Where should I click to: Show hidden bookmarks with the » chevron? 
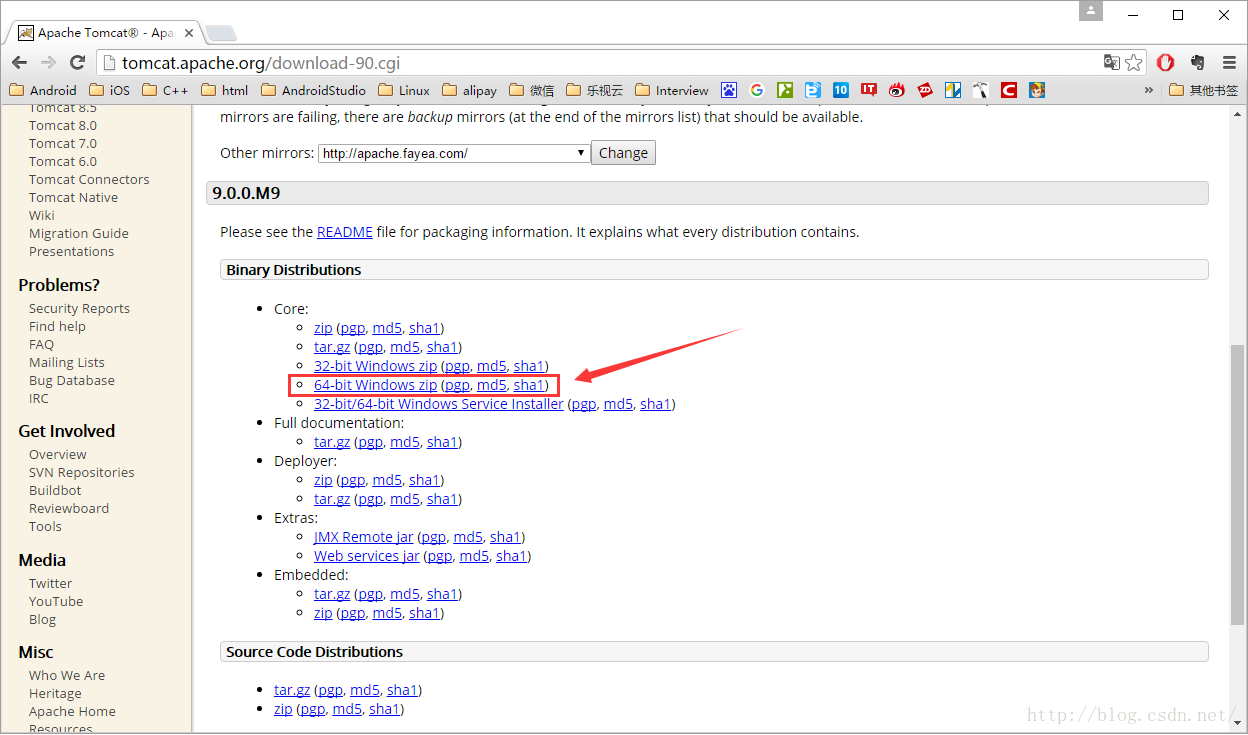[x=1150, y=90]
